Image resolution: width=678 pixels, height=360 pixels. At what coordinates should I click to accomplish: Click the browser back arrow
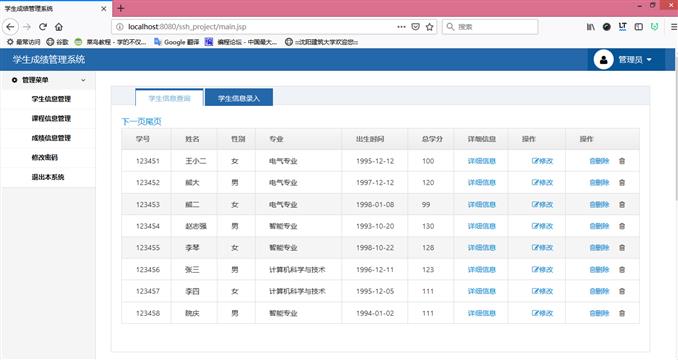tap(10, 27)
